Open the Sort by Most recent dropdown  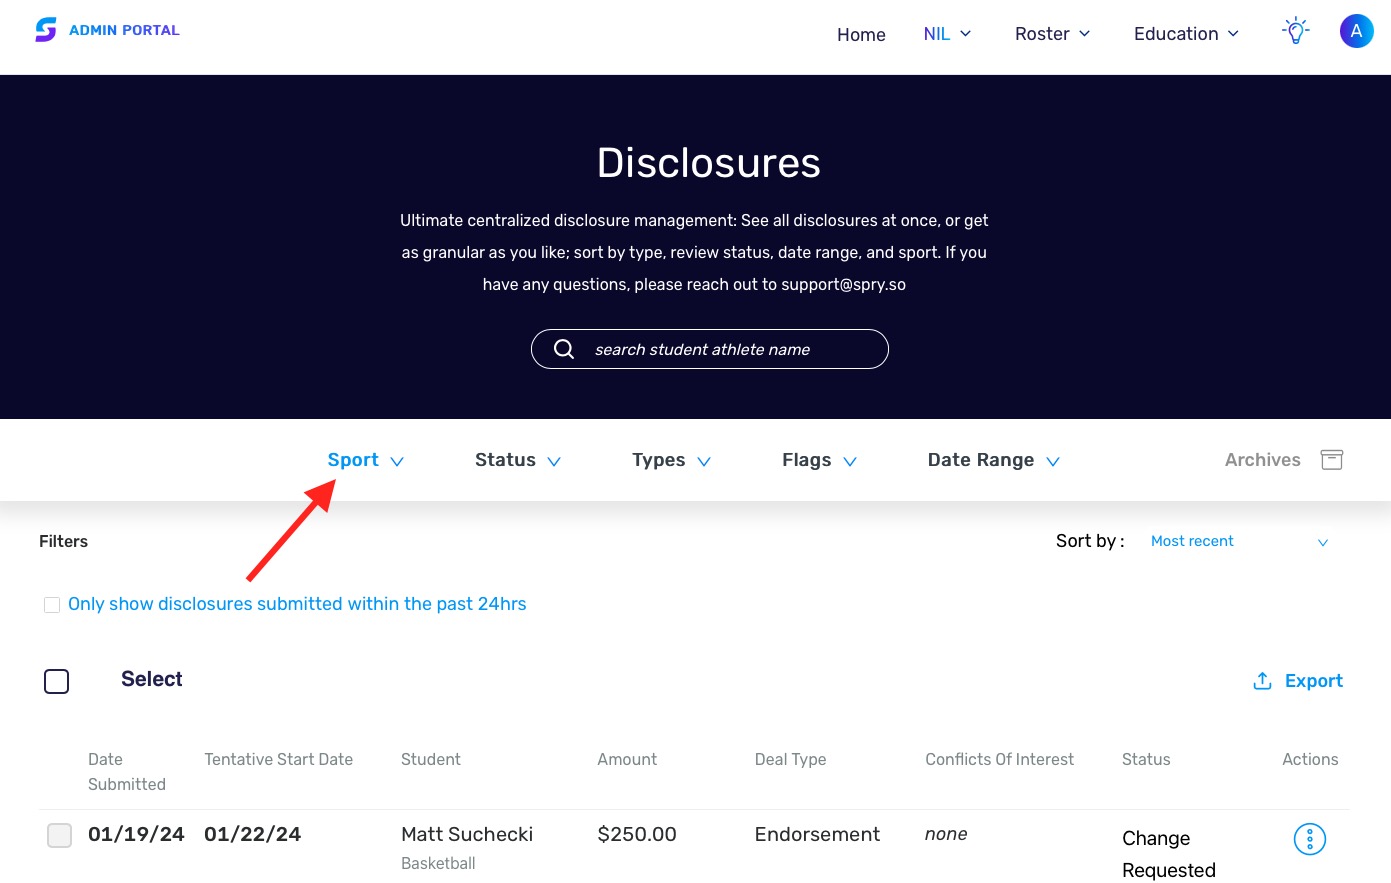point(1240,541)
